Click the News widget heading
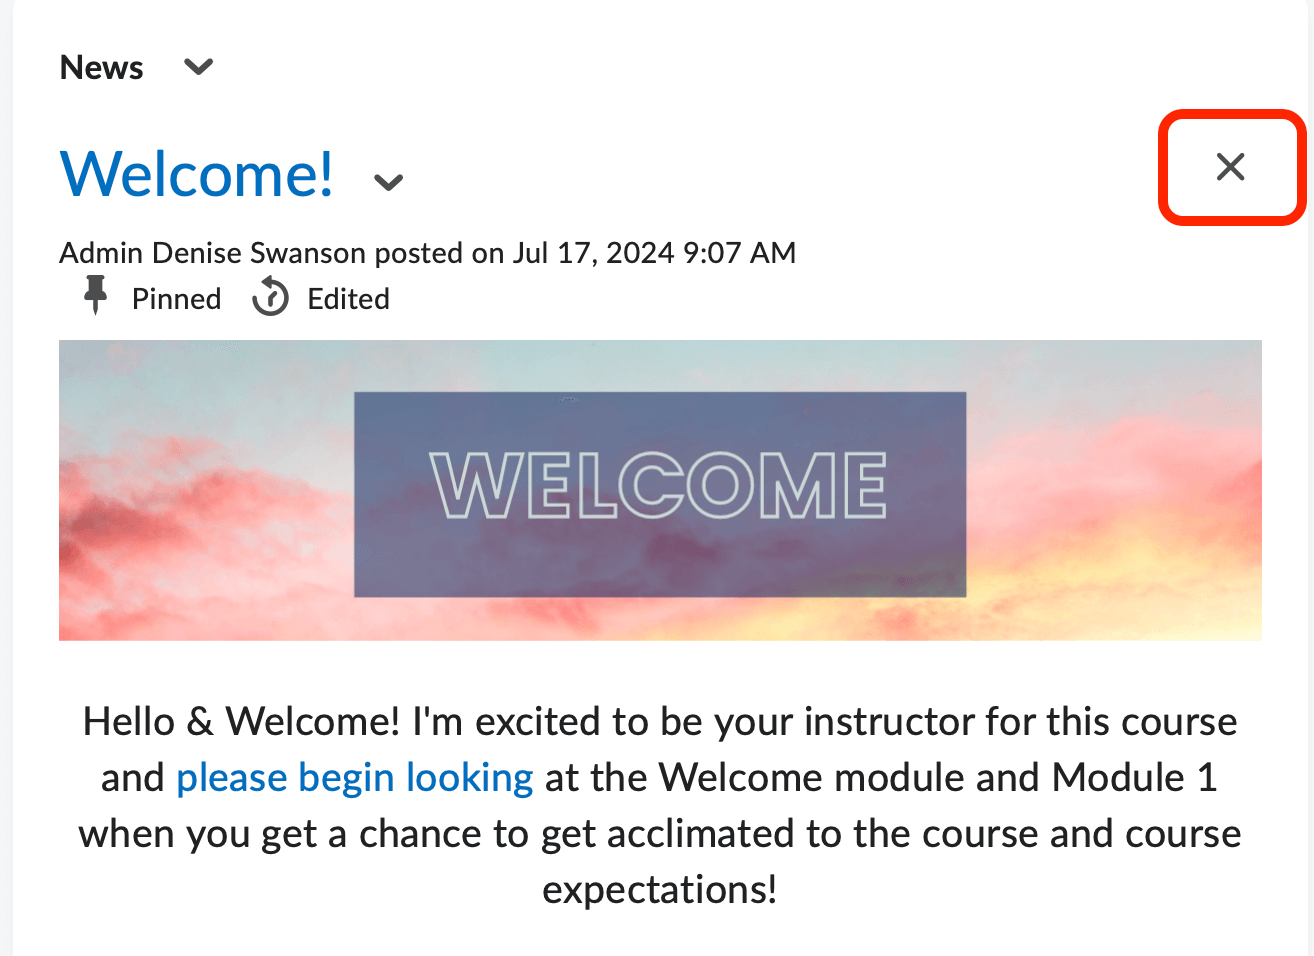Image resolution: width=1314 pixels, height=956 pixels. click(x=102, y=67)
